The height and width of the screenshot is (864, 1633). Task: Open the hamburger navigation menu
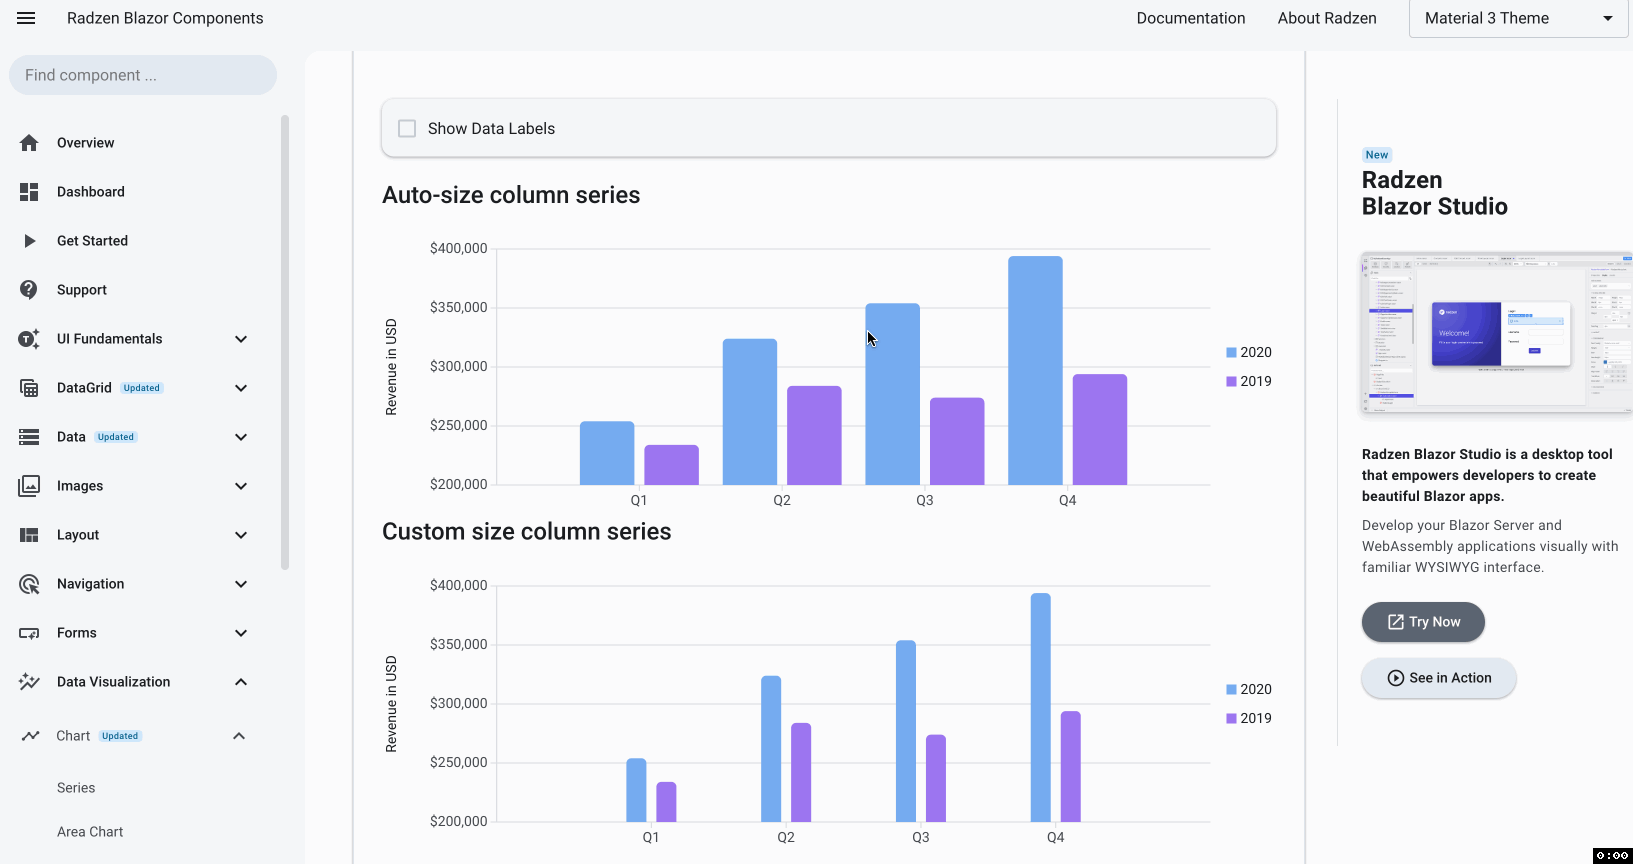26,18
